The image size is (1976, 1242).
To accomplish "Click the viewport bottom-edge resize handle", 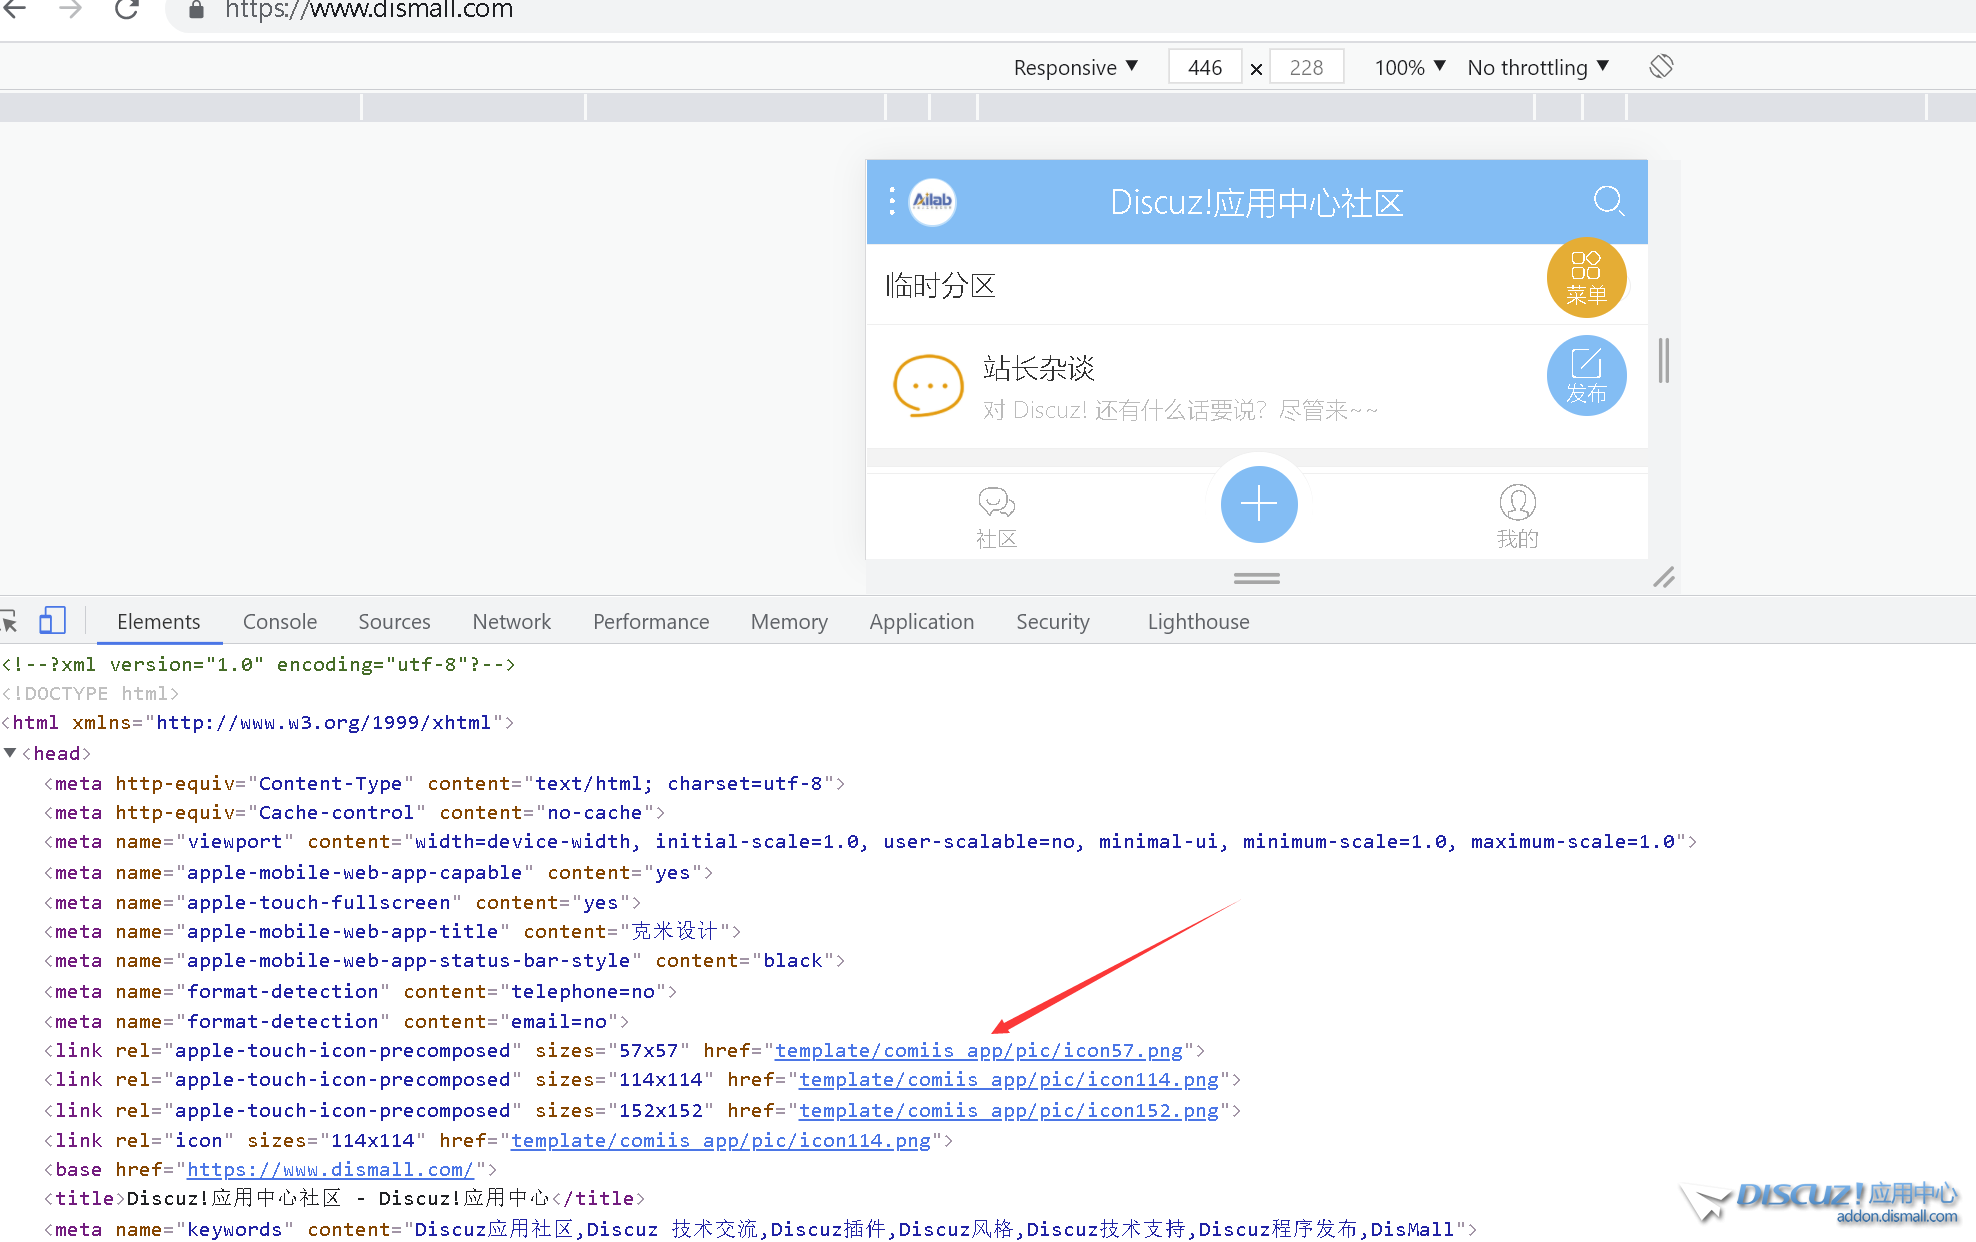I will pos(1257,578).
